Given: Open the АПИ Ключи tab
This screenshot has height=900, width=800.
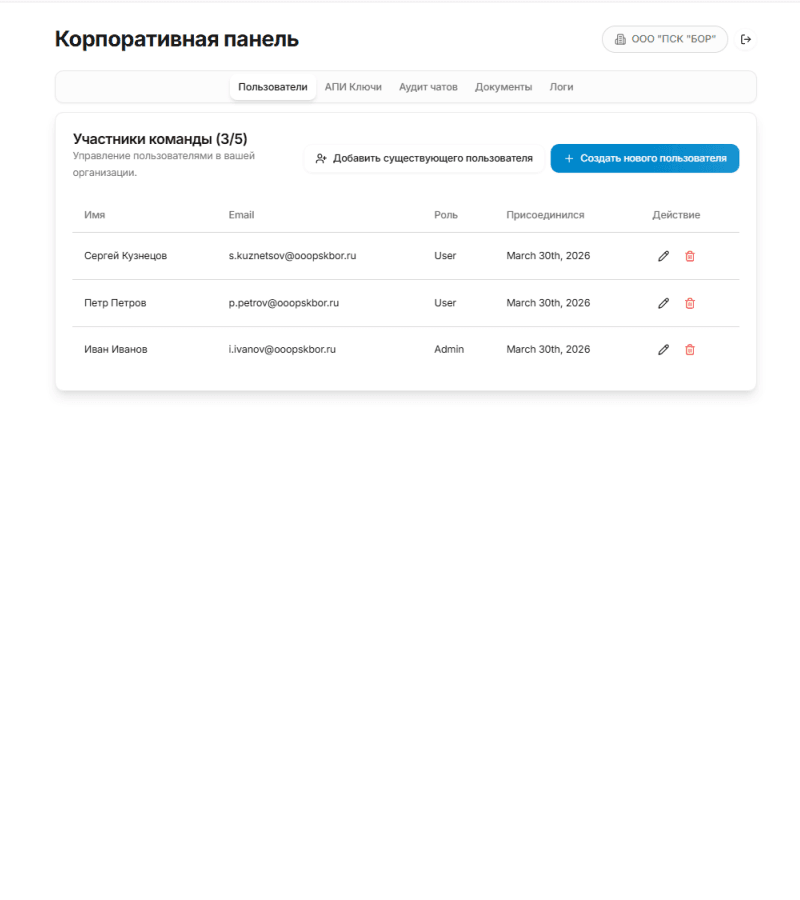Looking at the screenshot, I should pyautogui.click(x=353, y=87).
